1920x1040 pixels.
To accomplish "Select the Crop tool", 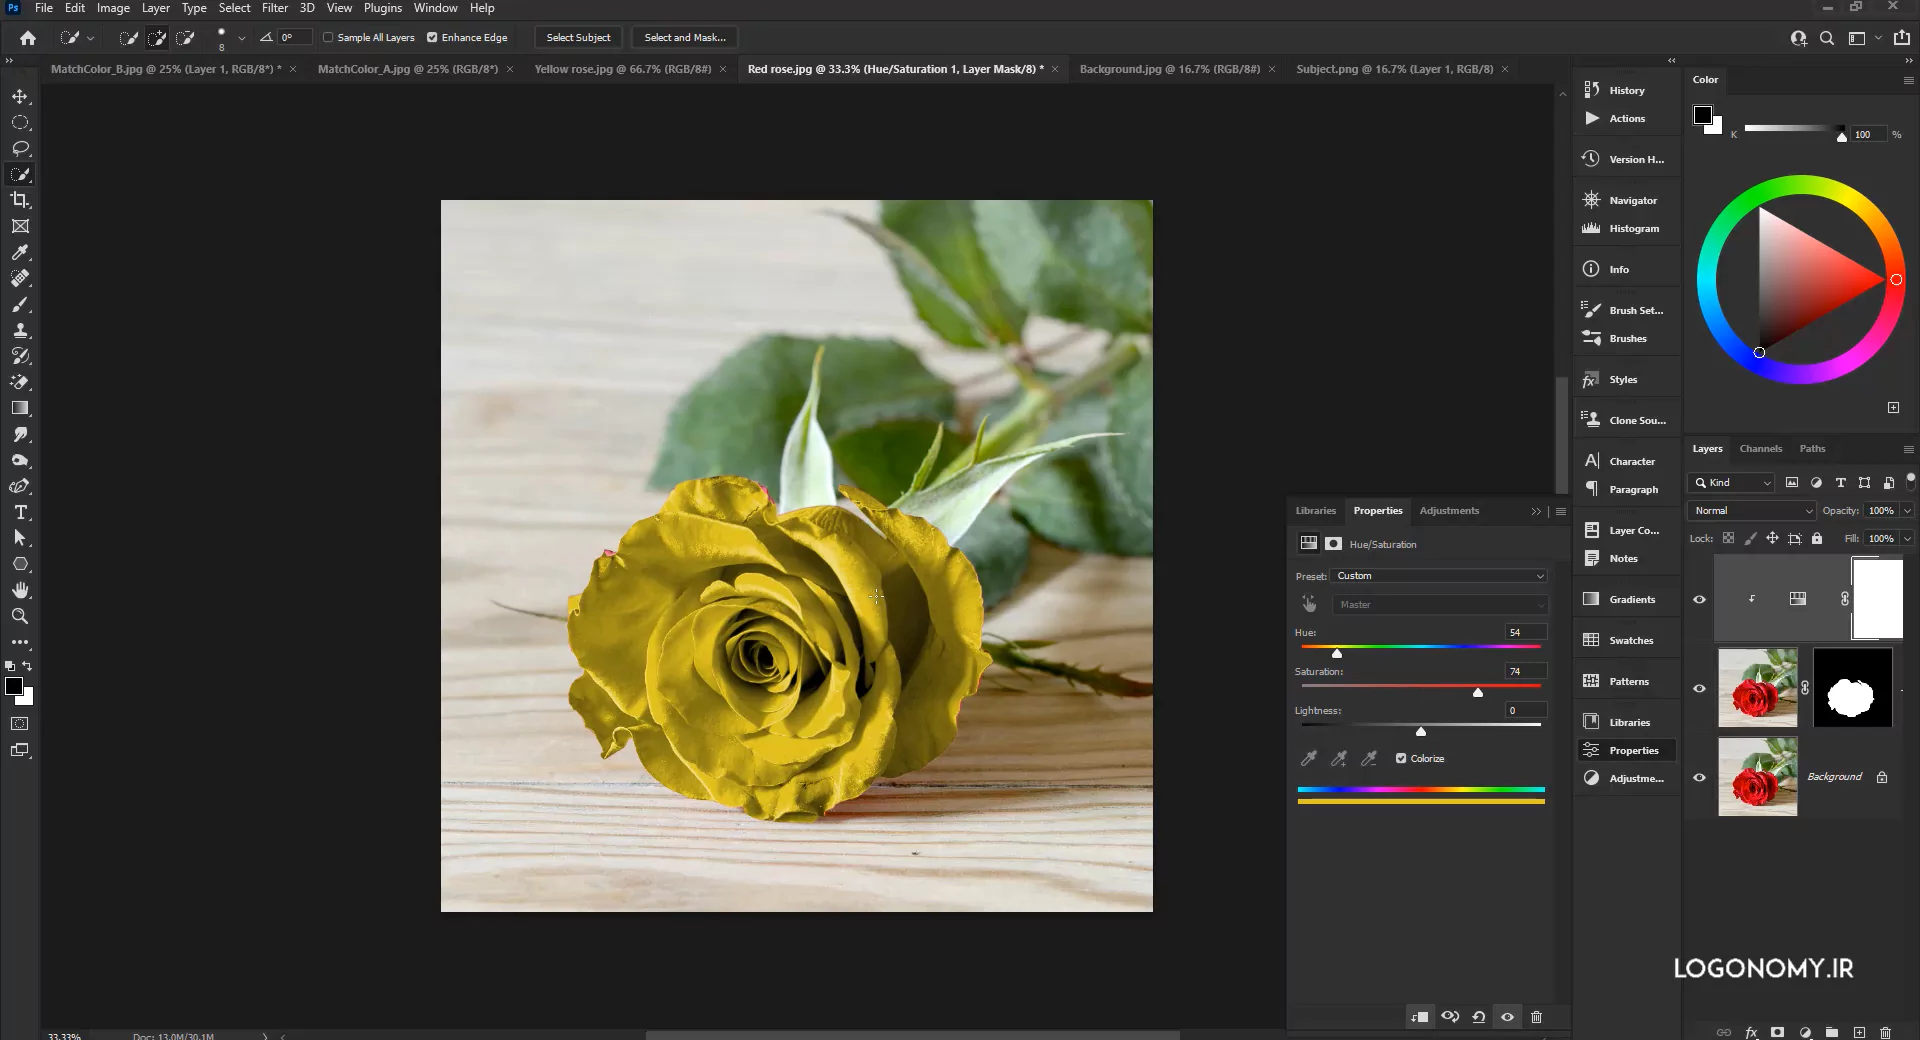I will [x=20, y=201].
